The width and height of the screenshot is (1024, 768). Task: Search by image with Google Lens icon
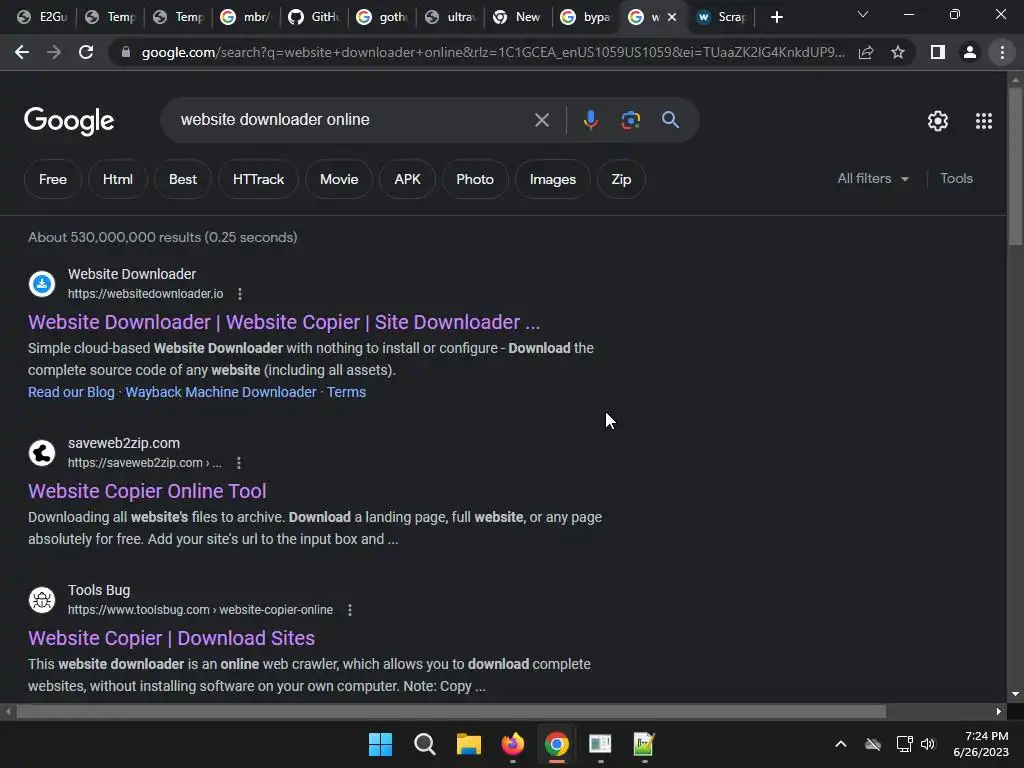[630, 120]
